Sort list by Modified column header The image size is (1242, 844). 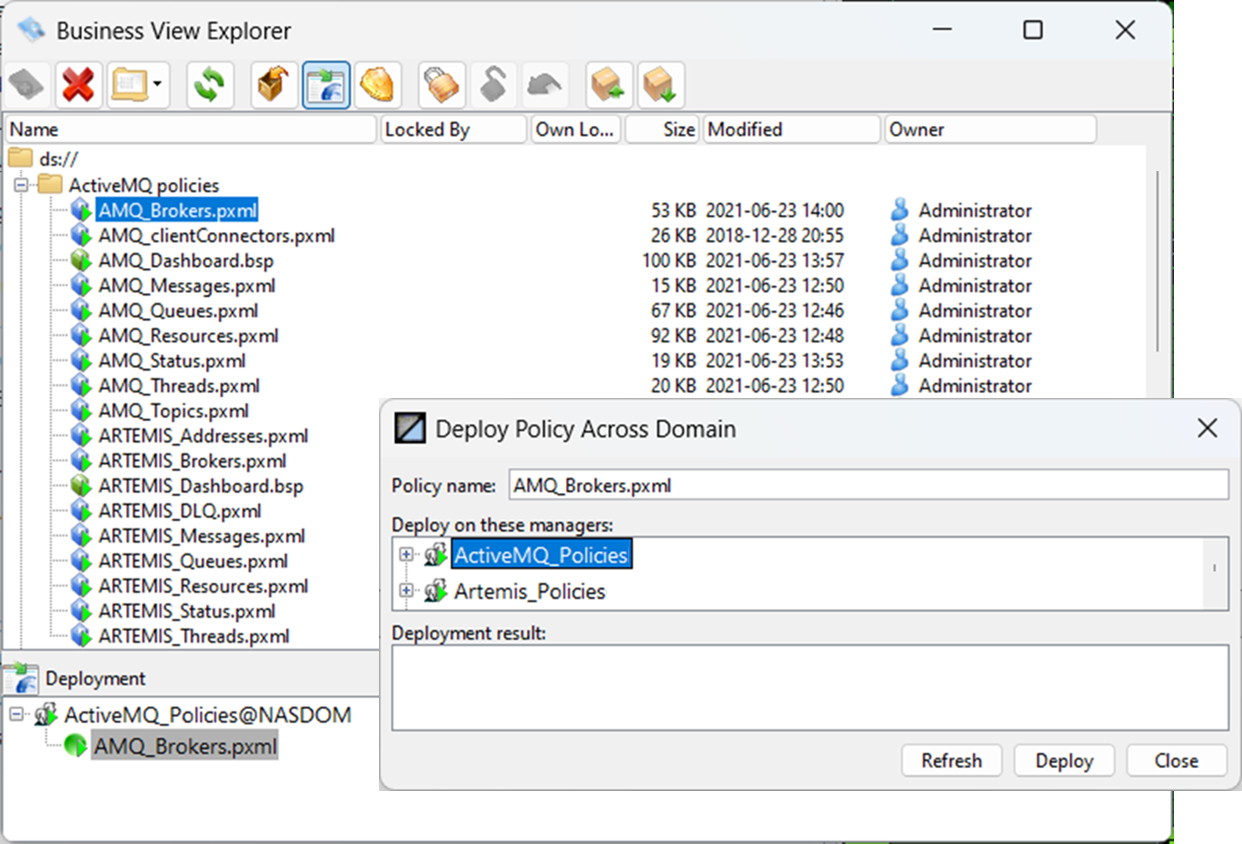tap(792, 129)
